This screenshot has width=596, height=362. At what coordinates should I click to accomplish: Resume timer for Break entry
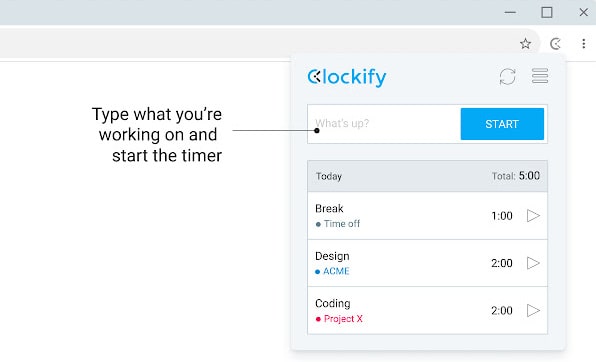(x=533, y=216)
